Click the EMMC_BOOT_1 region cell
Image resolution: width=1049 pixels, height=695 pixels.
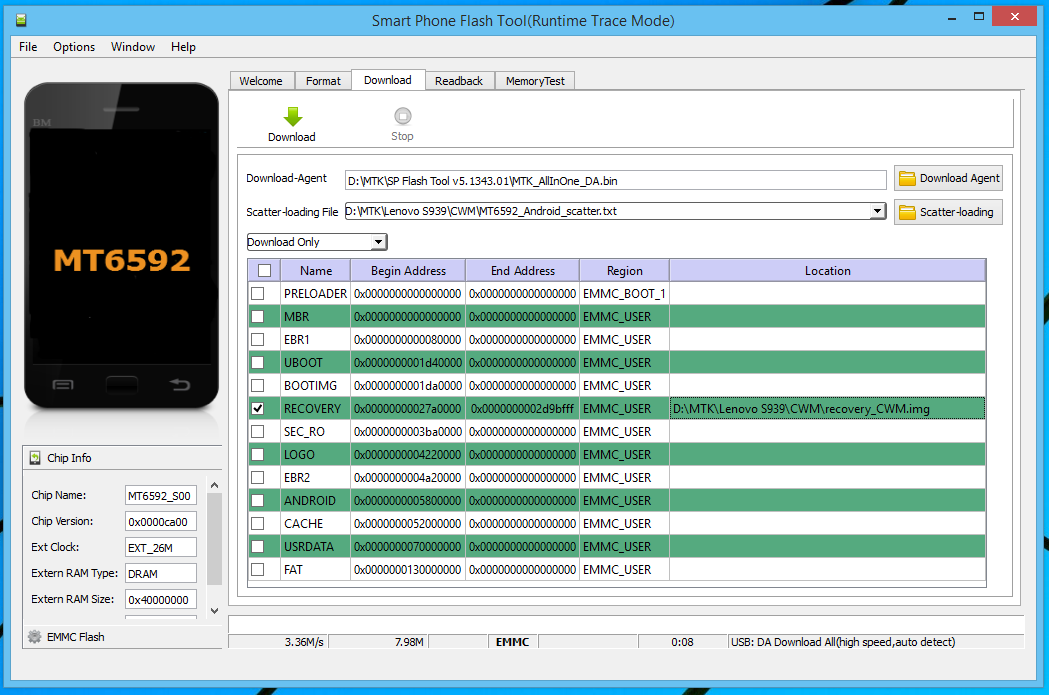(624, 294)
